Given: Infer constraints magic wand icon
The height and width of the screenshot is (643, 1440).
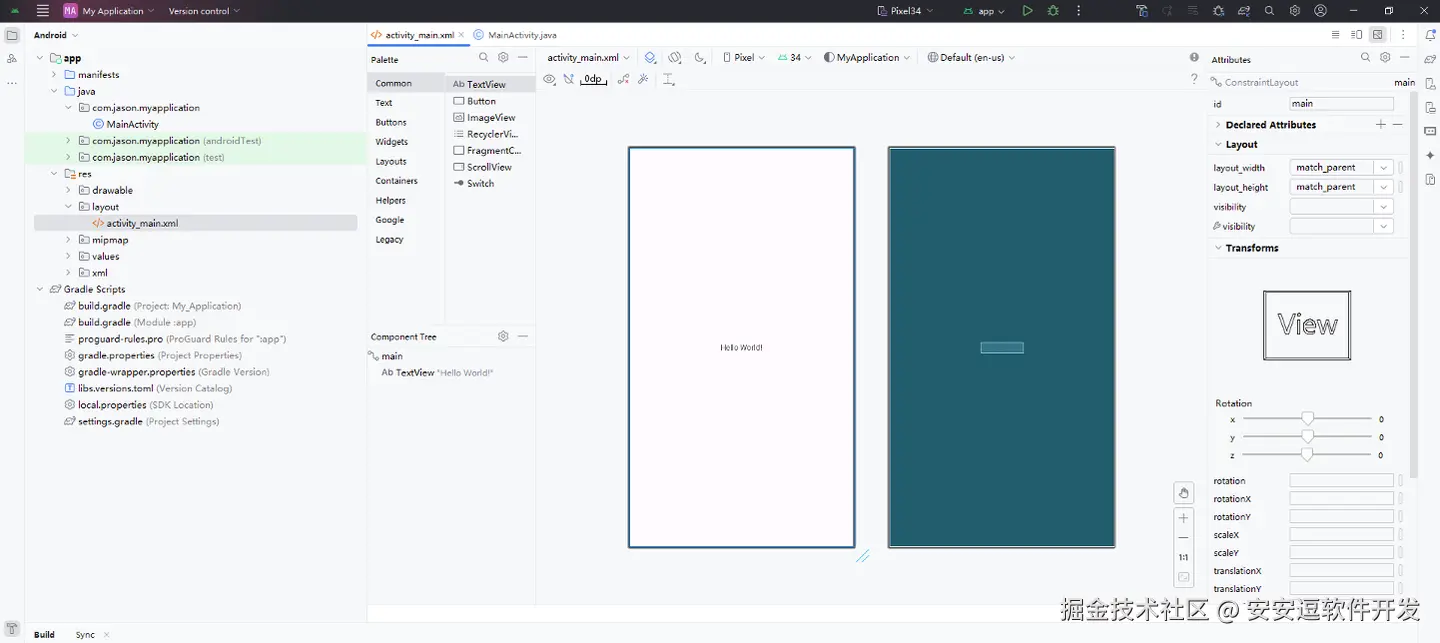Looking at the screenshot, I should point(643,79).
